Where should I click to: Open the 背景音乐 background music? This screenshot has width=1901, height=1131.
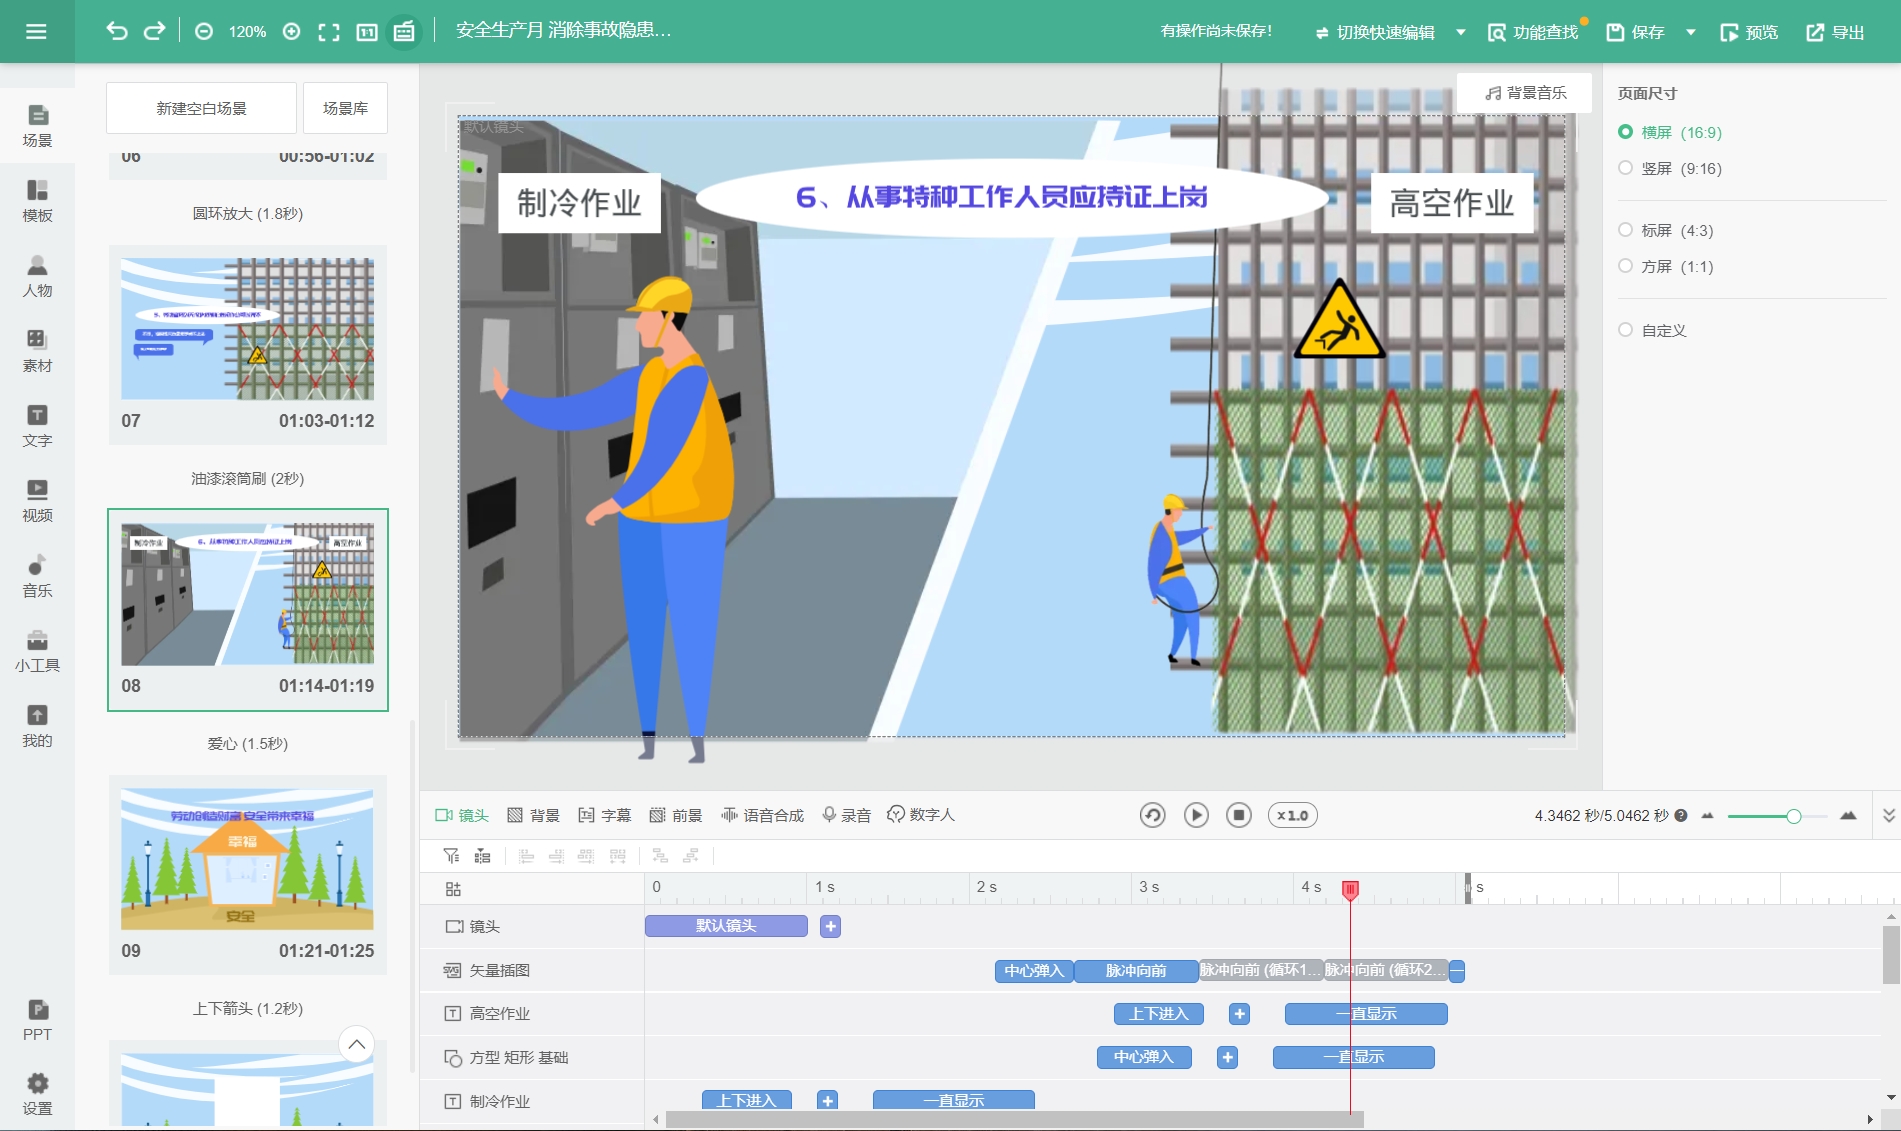[1525, 92]
